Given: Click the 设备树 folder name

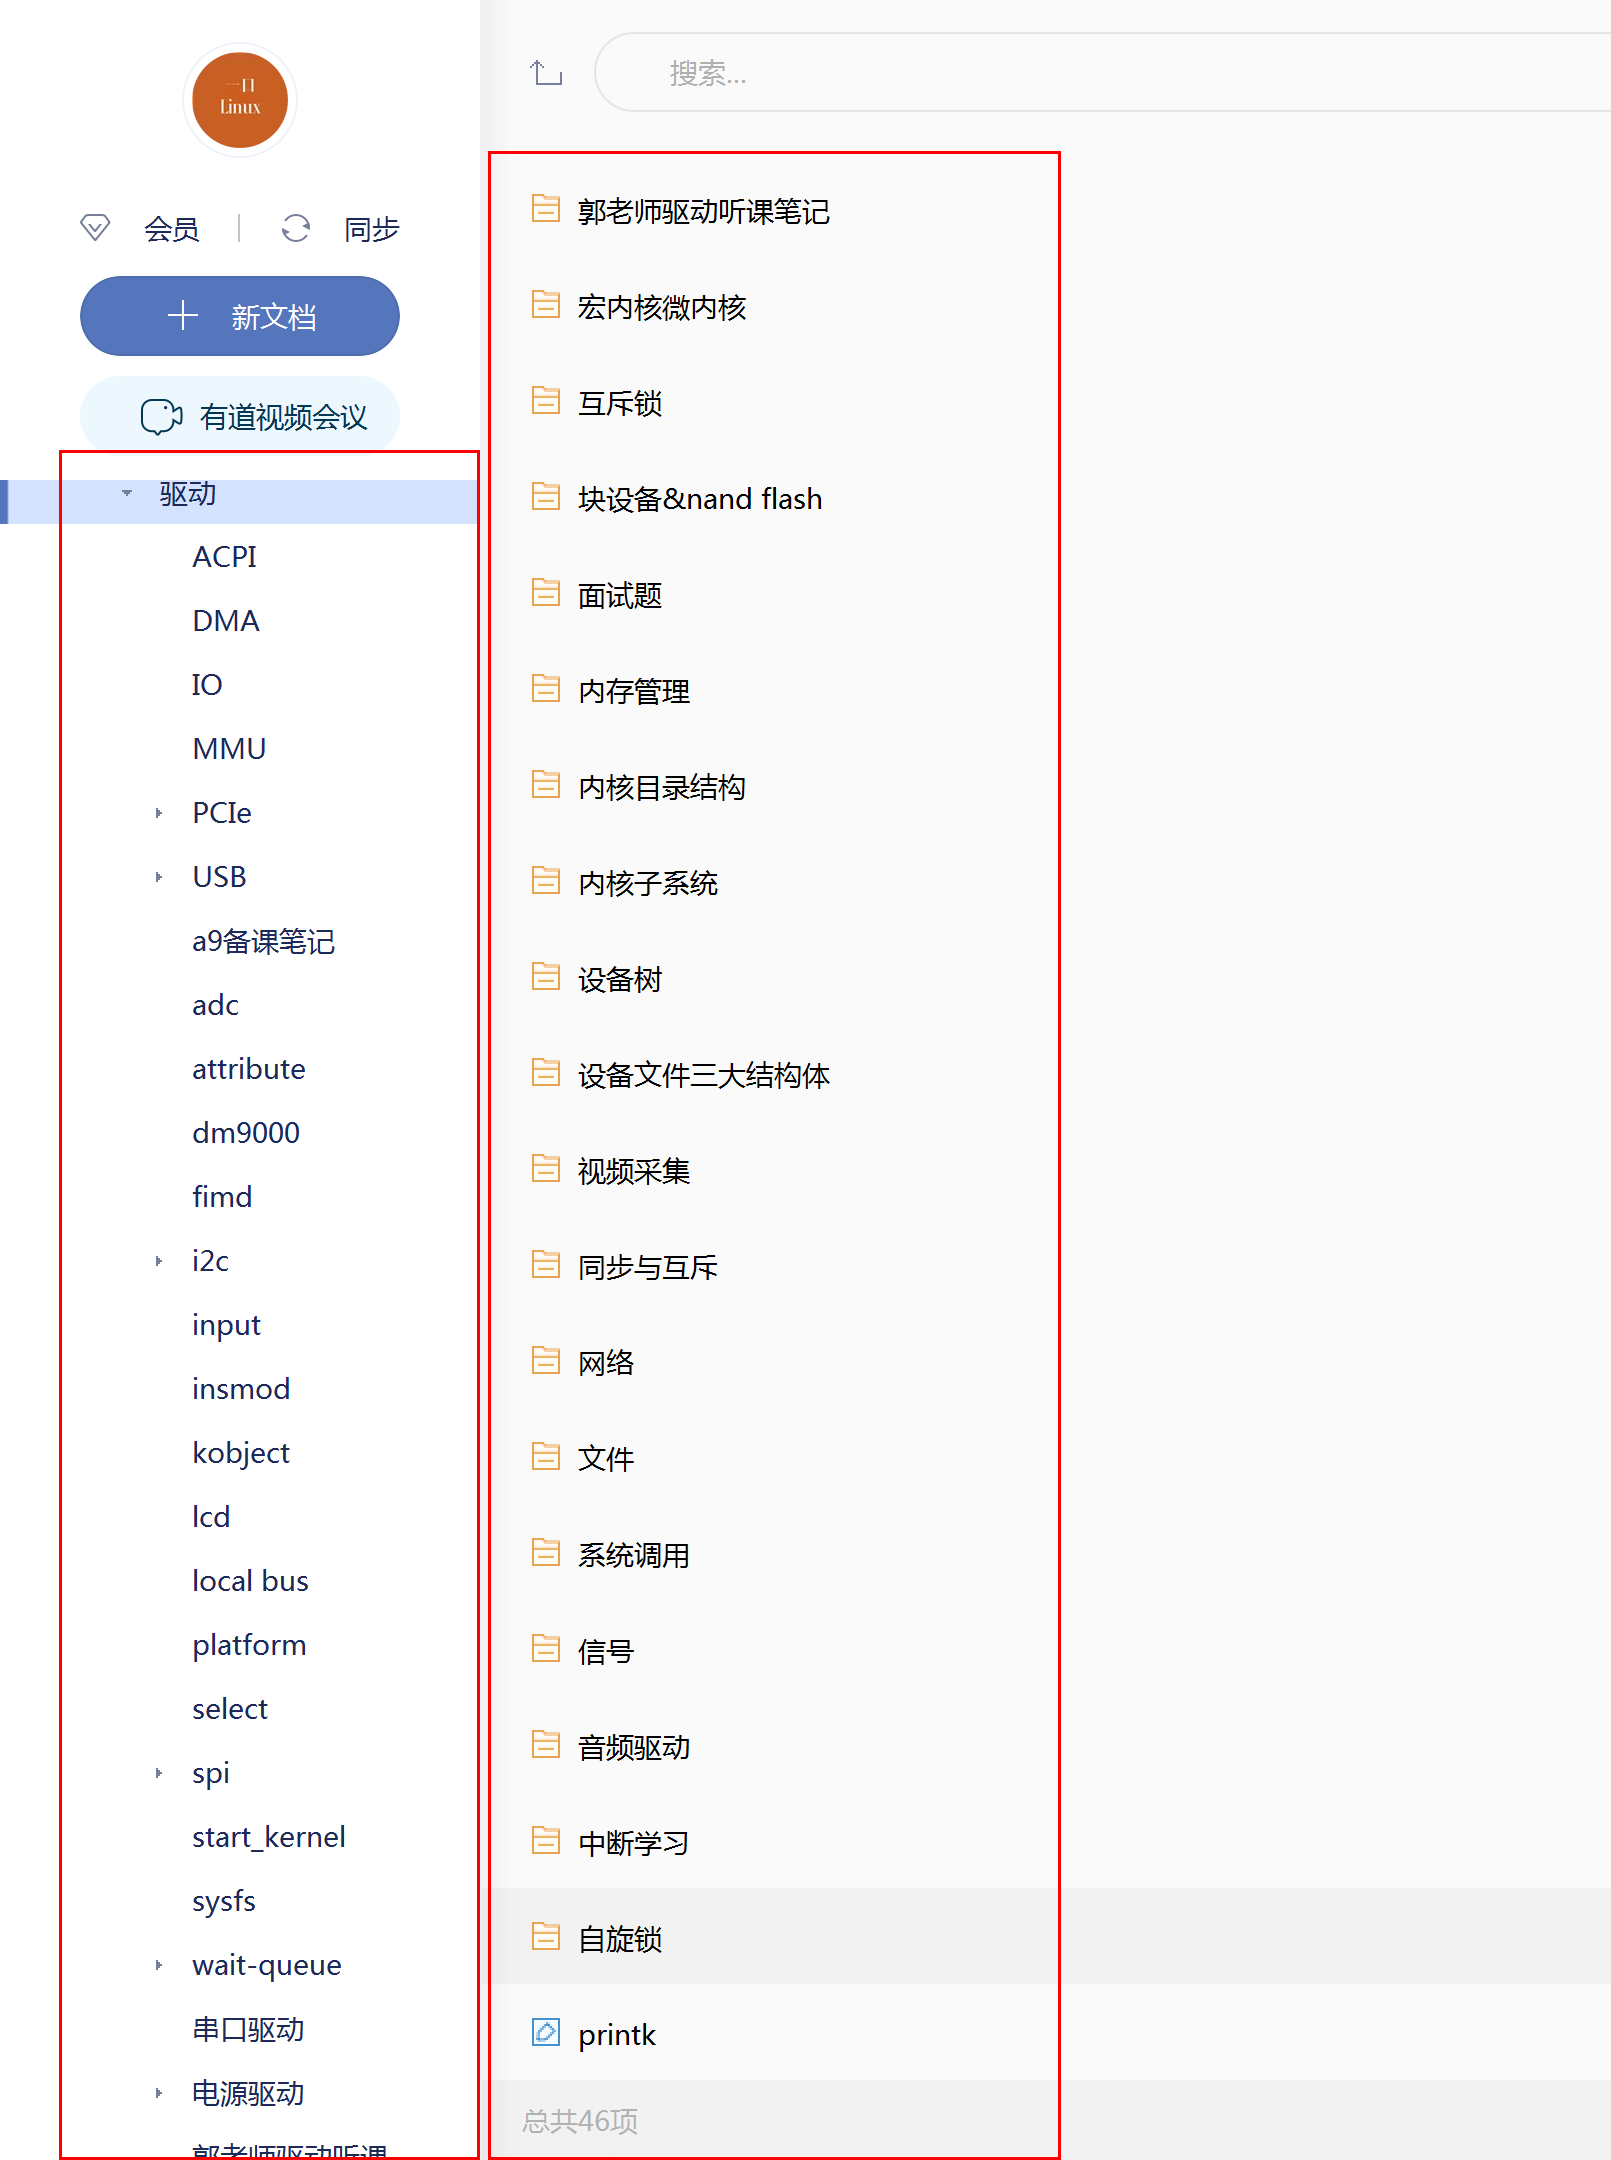Looking at the screenshot, I should (x=620, y=979).
